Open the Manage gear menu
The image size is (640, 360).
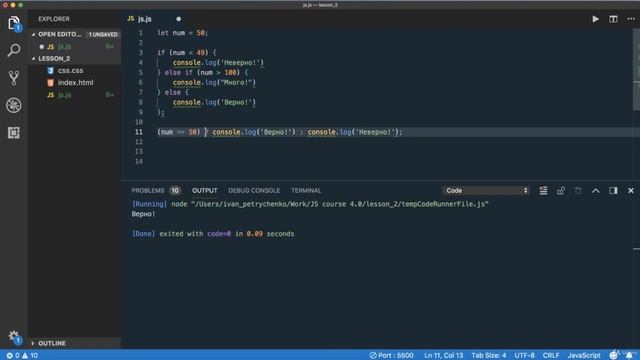pos(14,337)
